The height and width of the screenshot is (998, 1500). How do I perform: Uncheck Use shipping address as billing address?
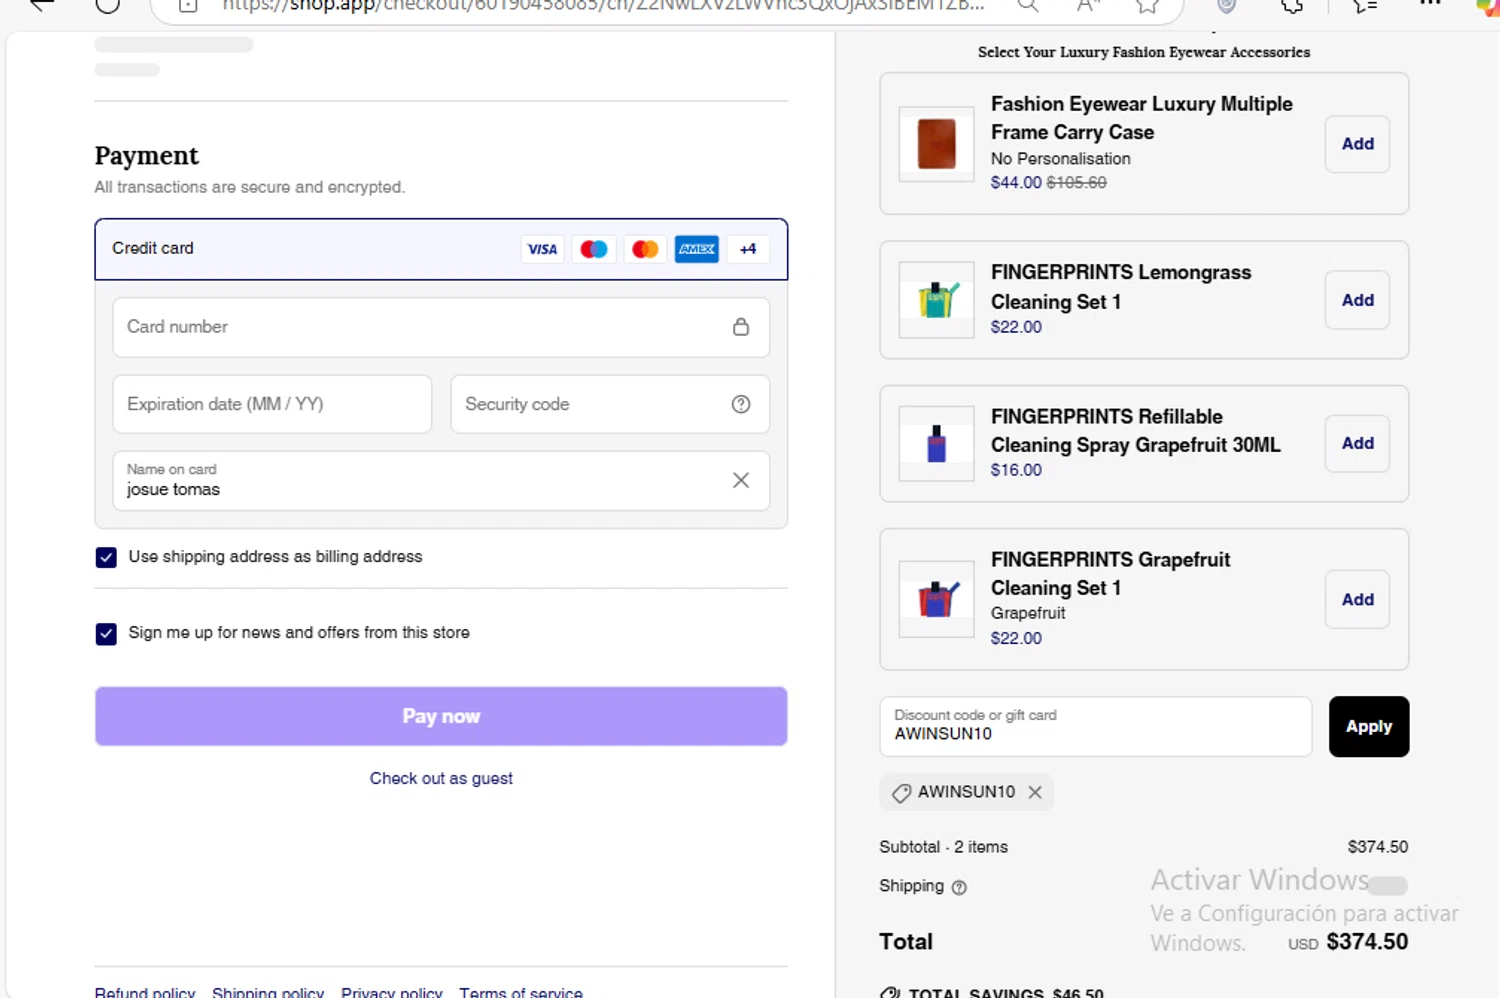[x=106, y=557]
